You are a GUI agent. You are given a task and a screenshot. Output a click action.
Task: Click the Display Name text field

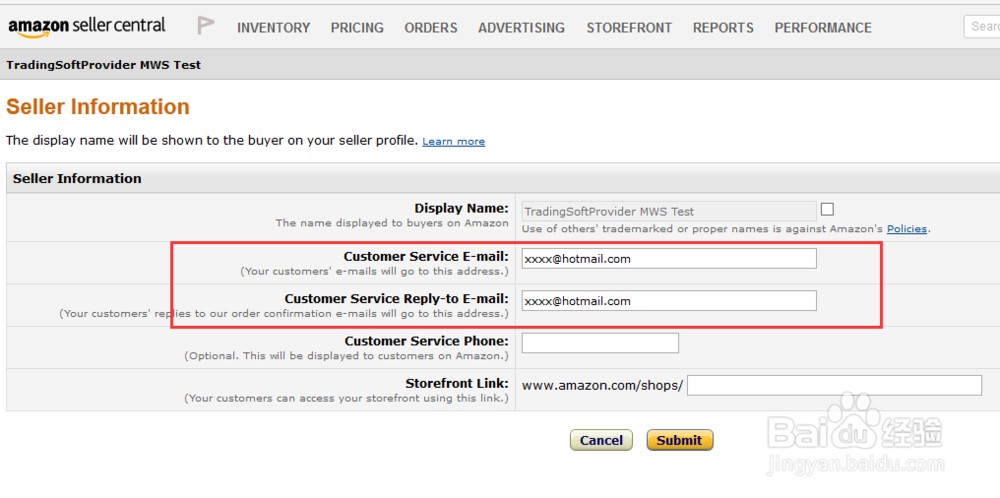coord(669,211)
